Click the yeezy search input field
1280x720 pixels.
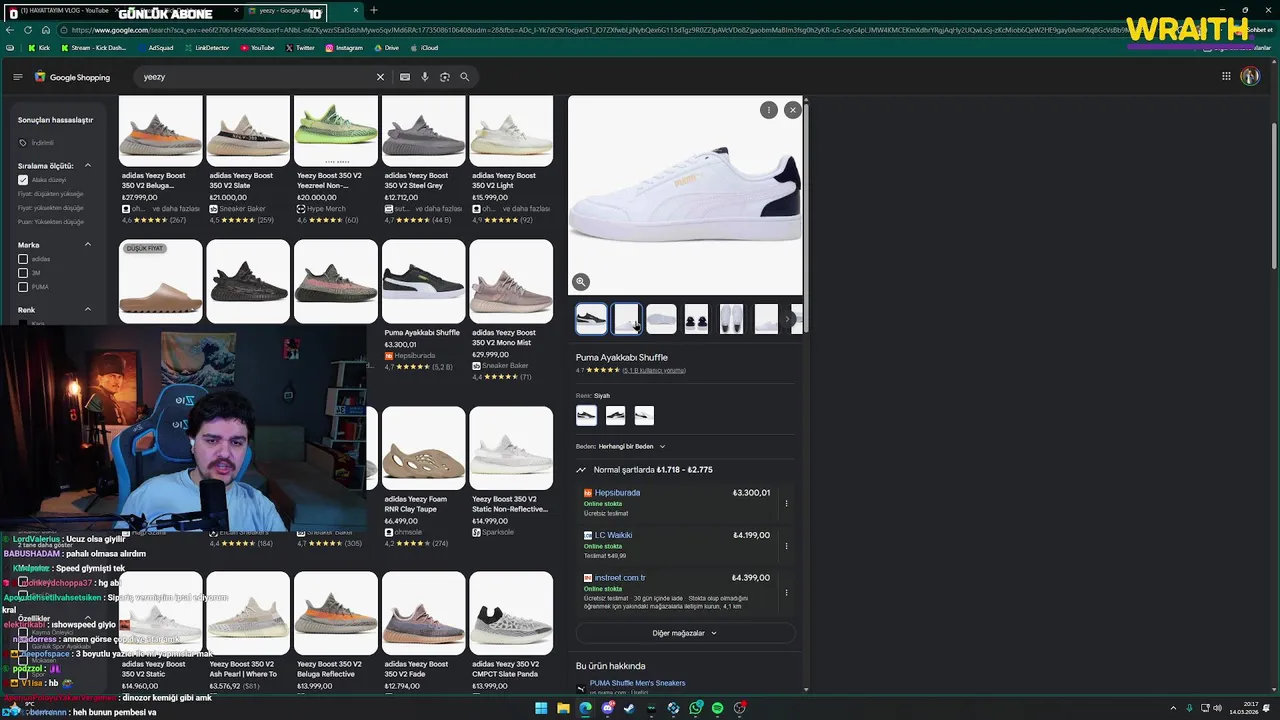[255, 77]
